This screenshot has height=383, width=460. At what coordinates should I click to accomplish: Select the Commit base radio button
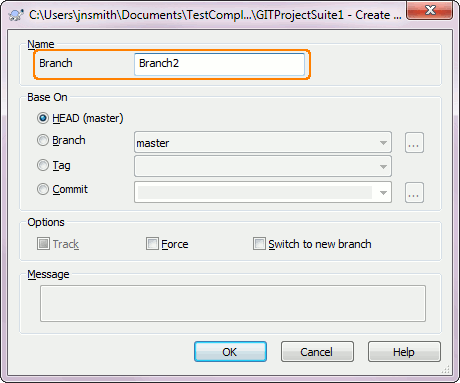[43, 189]
